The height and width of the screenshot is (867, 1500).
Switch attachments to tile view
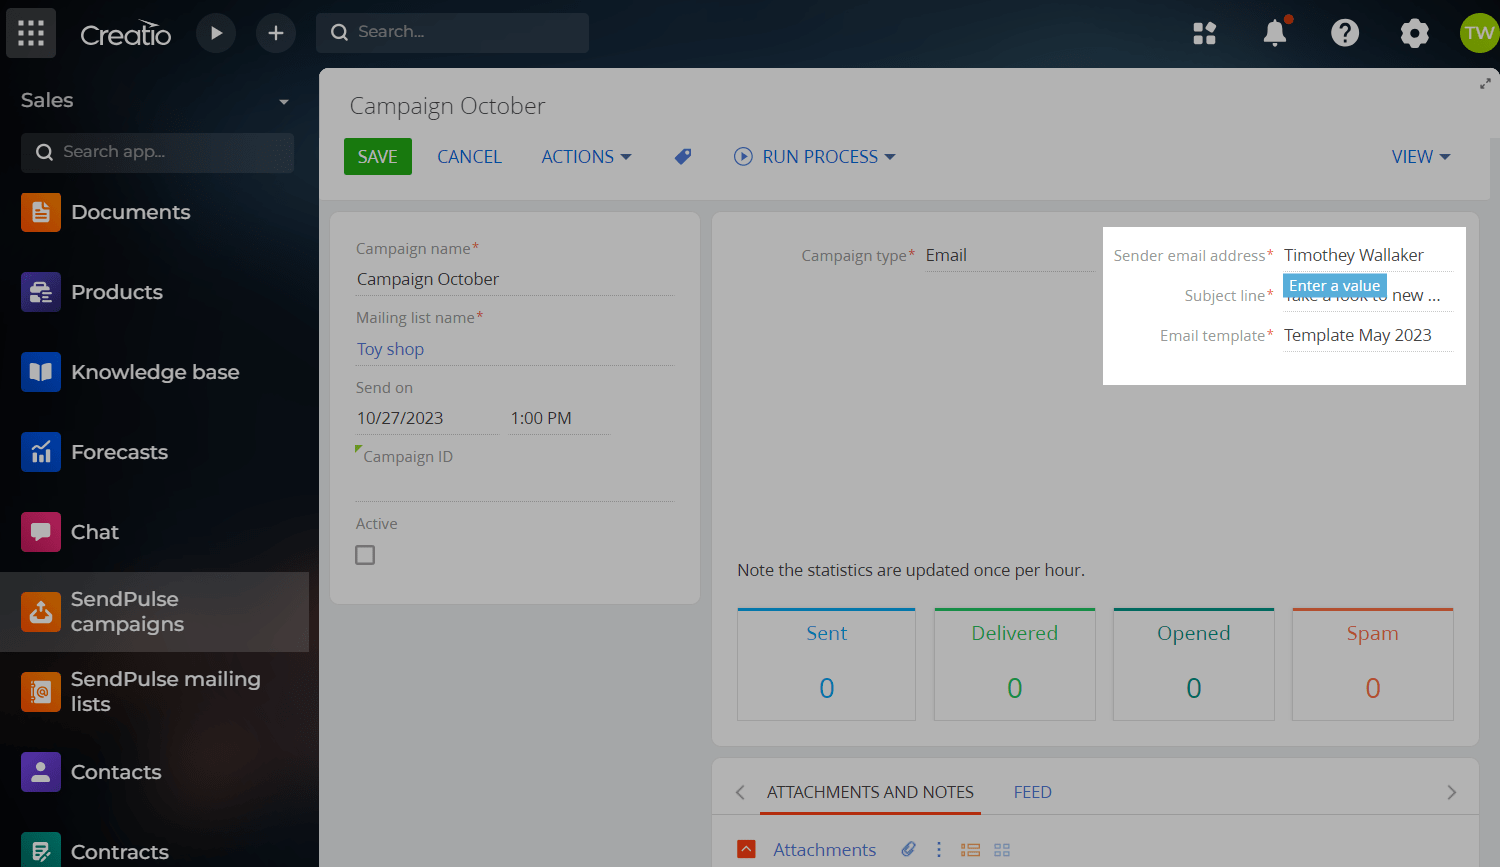point(1002,850)
